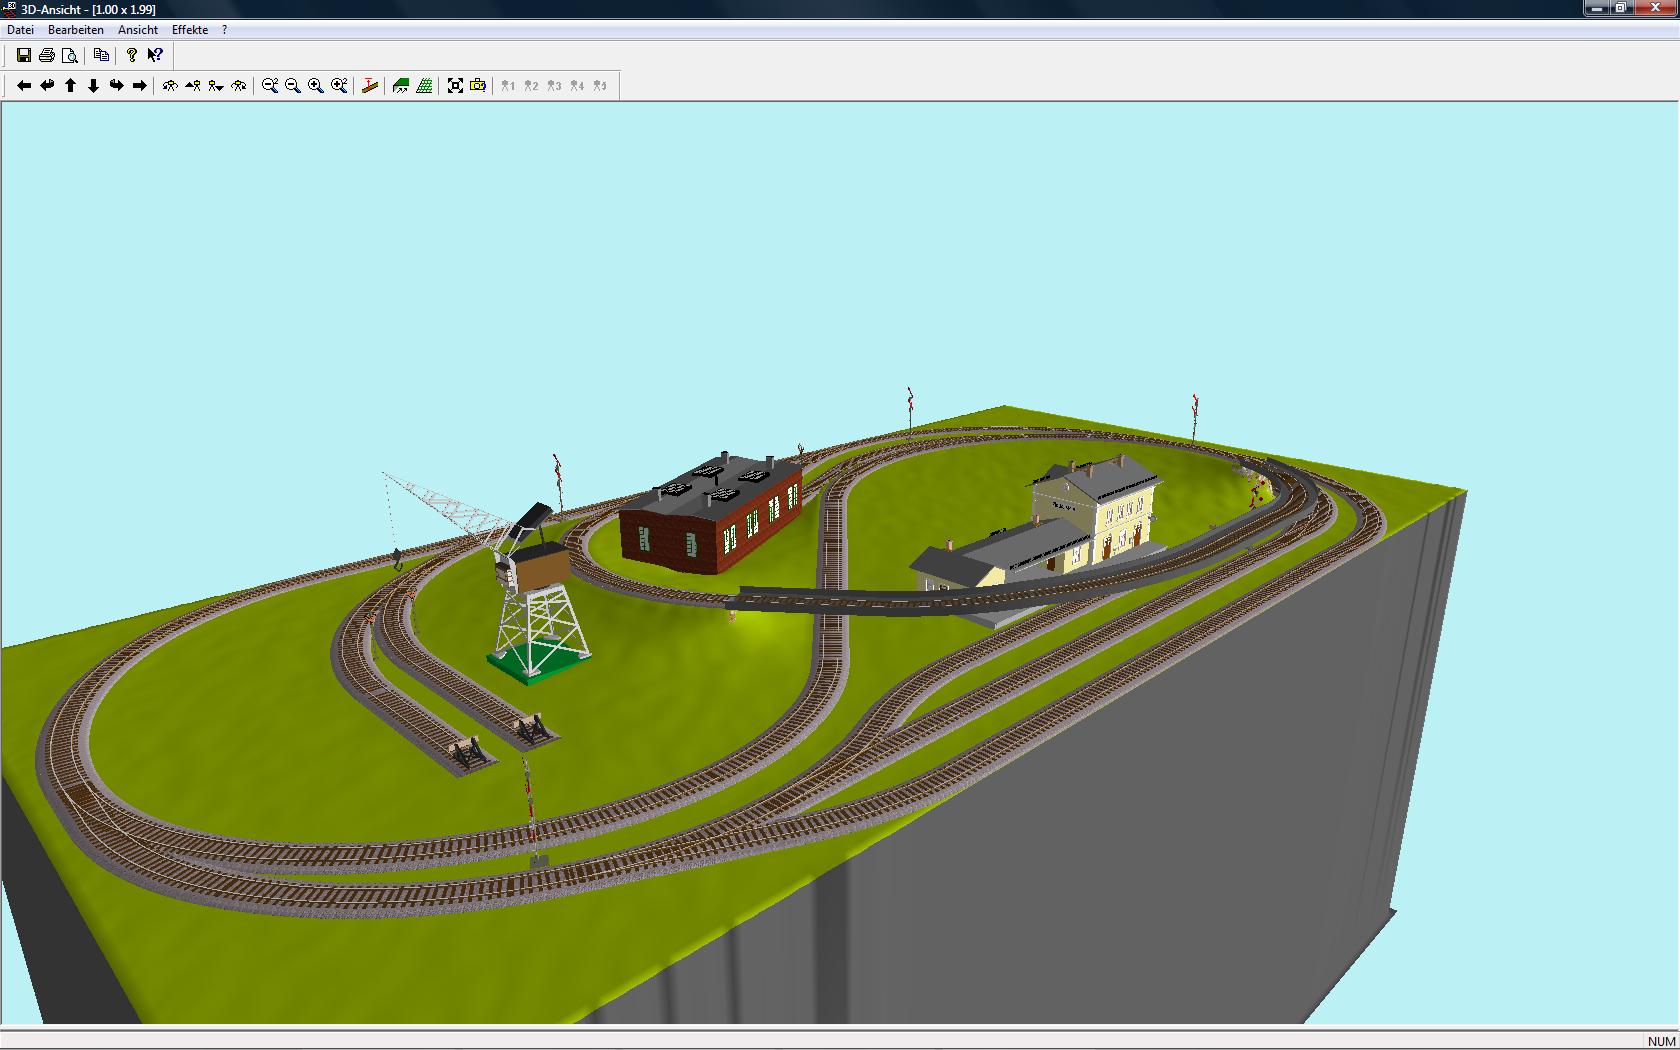Viewport: 1680px width, 1050px height.
Task: Select camera position 3
Action: tap(554, 86)
